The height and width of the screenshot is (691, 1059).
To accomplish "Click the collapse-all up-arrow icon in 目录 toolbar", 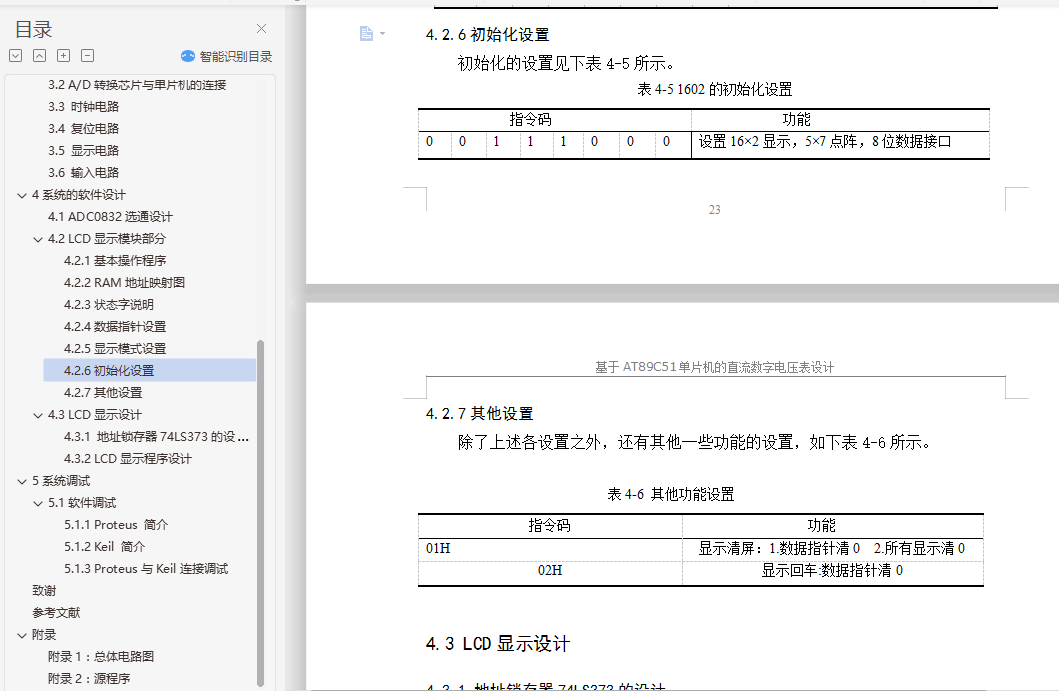I will pos(40,56).
